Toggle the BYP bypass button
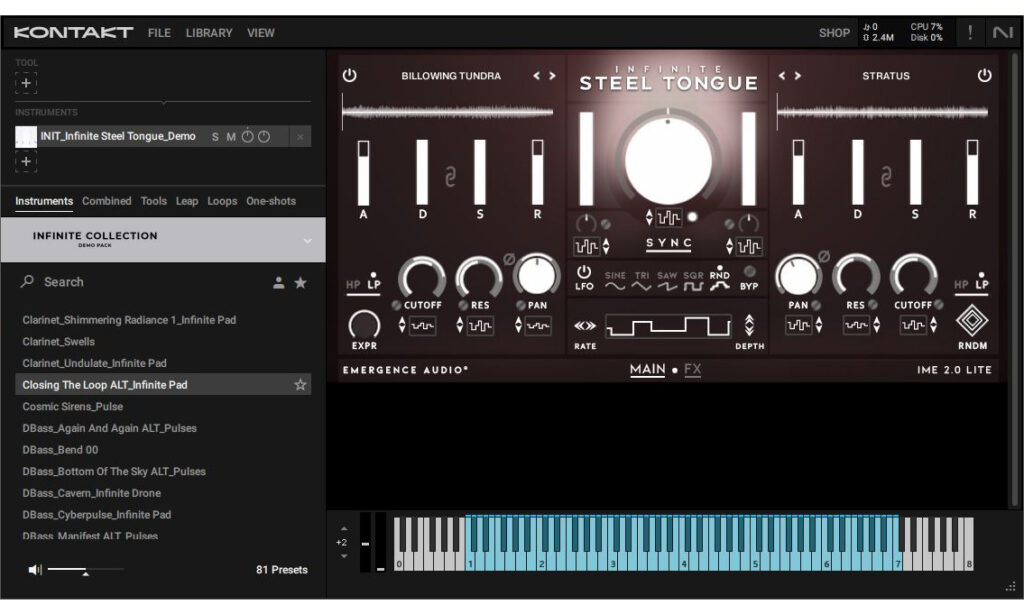This screenshot has width=1024, height=614. coord(749,272)
